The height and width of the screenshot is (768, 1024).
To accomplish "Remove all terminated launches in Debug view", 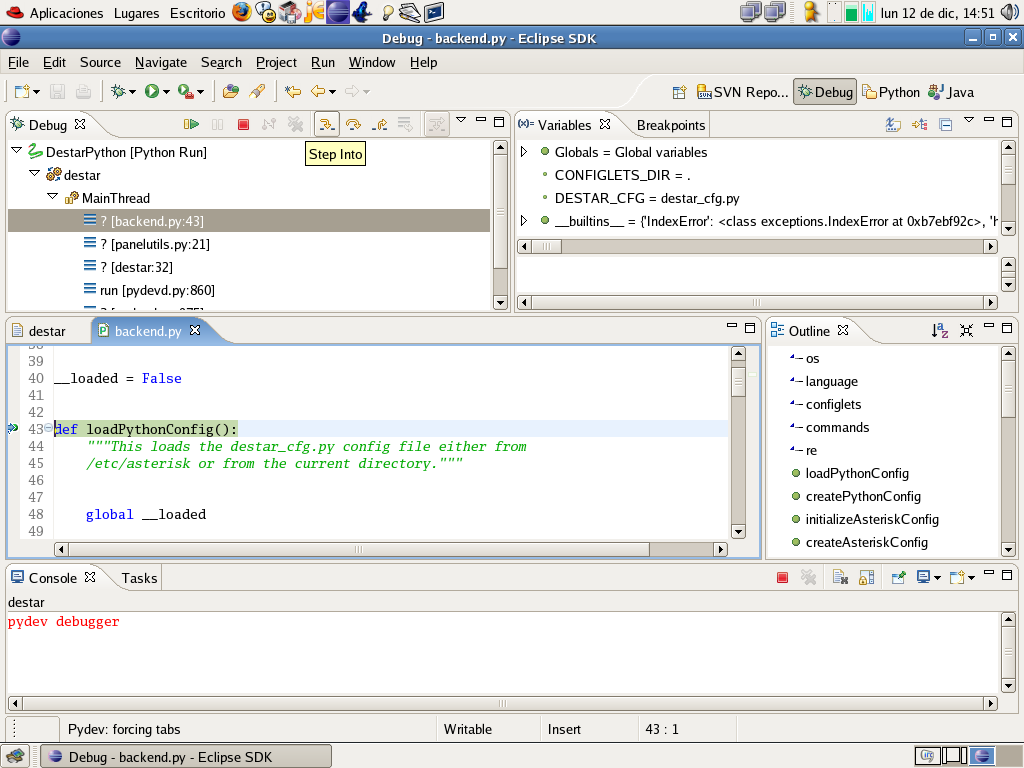I will pyautogui.click(x=295, y=124).
